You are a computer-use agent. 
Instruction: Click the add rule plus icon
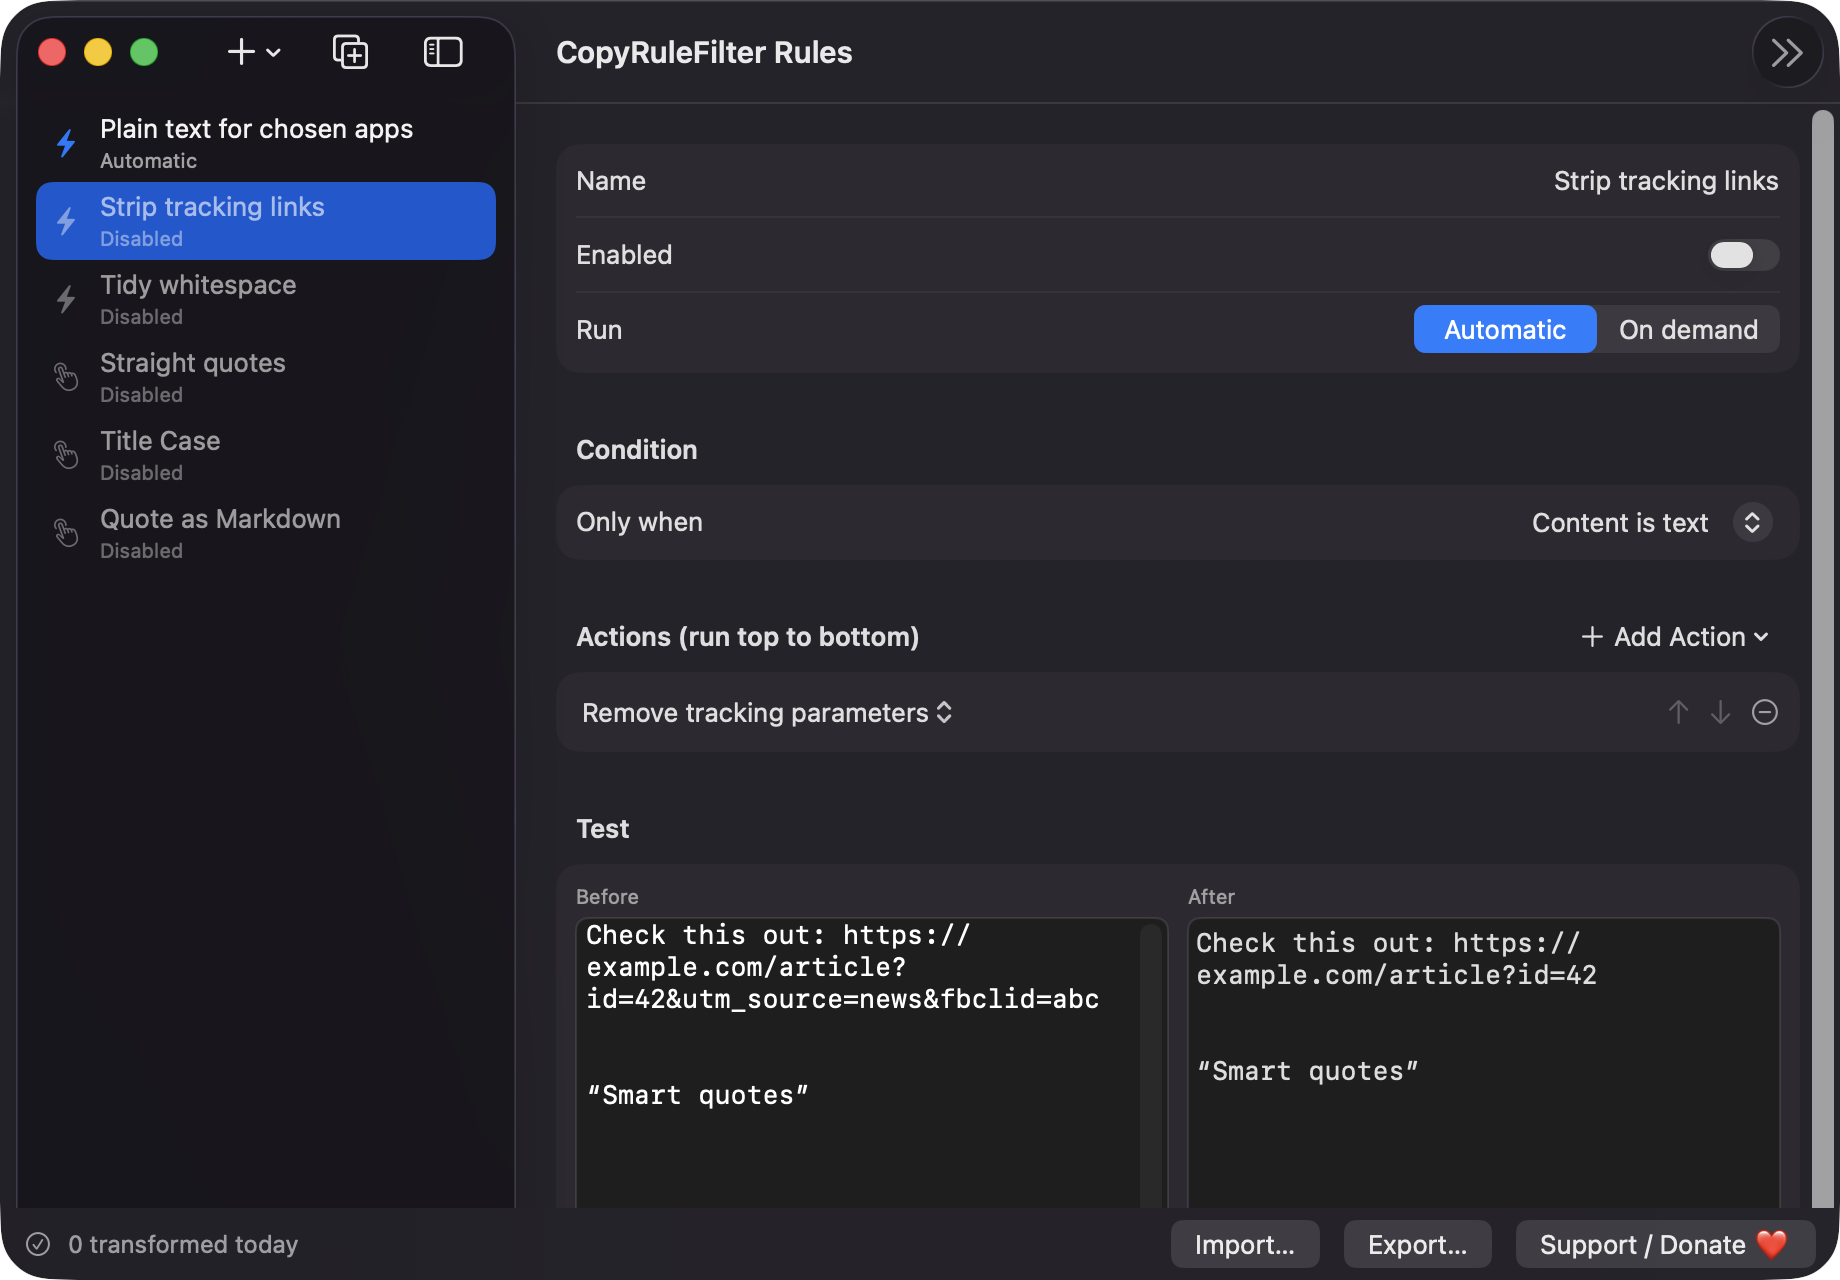pyautogui.click(x=241, y=52)
